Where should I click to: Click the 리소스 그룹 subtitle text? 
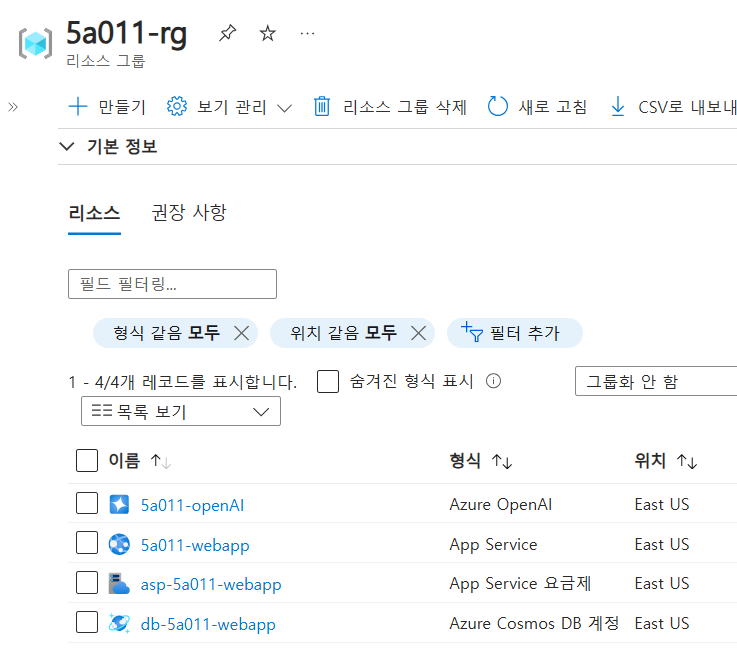click(106, 61)
